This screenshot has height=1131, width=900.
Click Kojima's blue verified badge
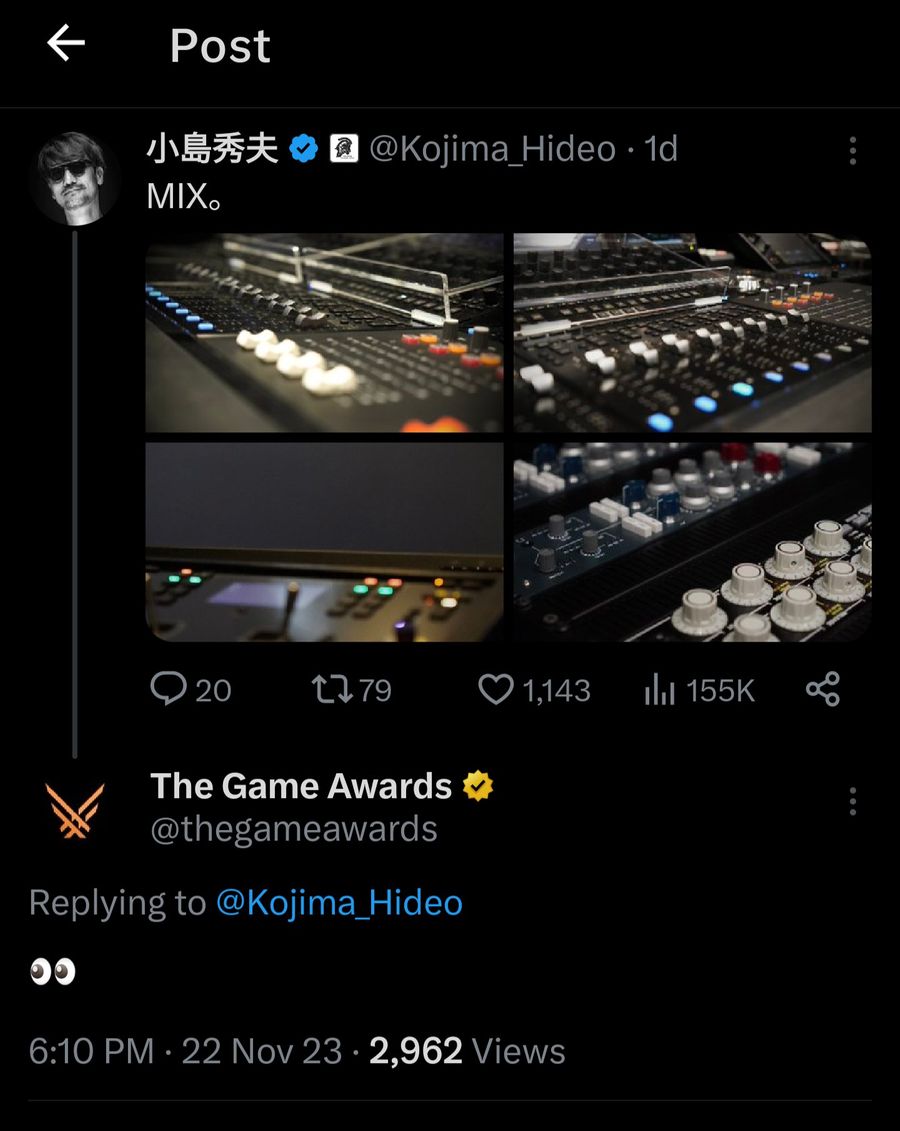(x=301, y=148)
